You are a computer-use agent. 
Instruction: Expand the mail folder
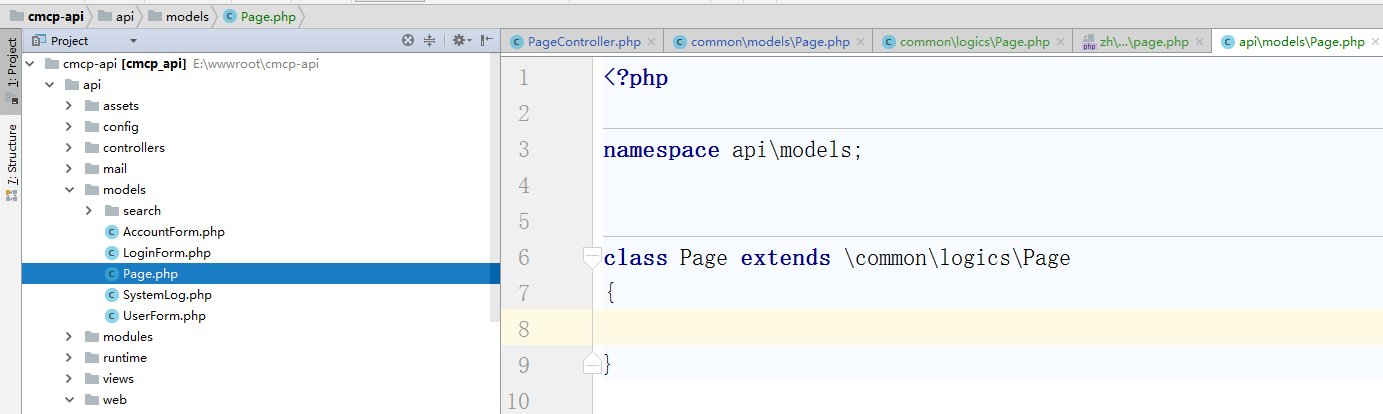68,169
